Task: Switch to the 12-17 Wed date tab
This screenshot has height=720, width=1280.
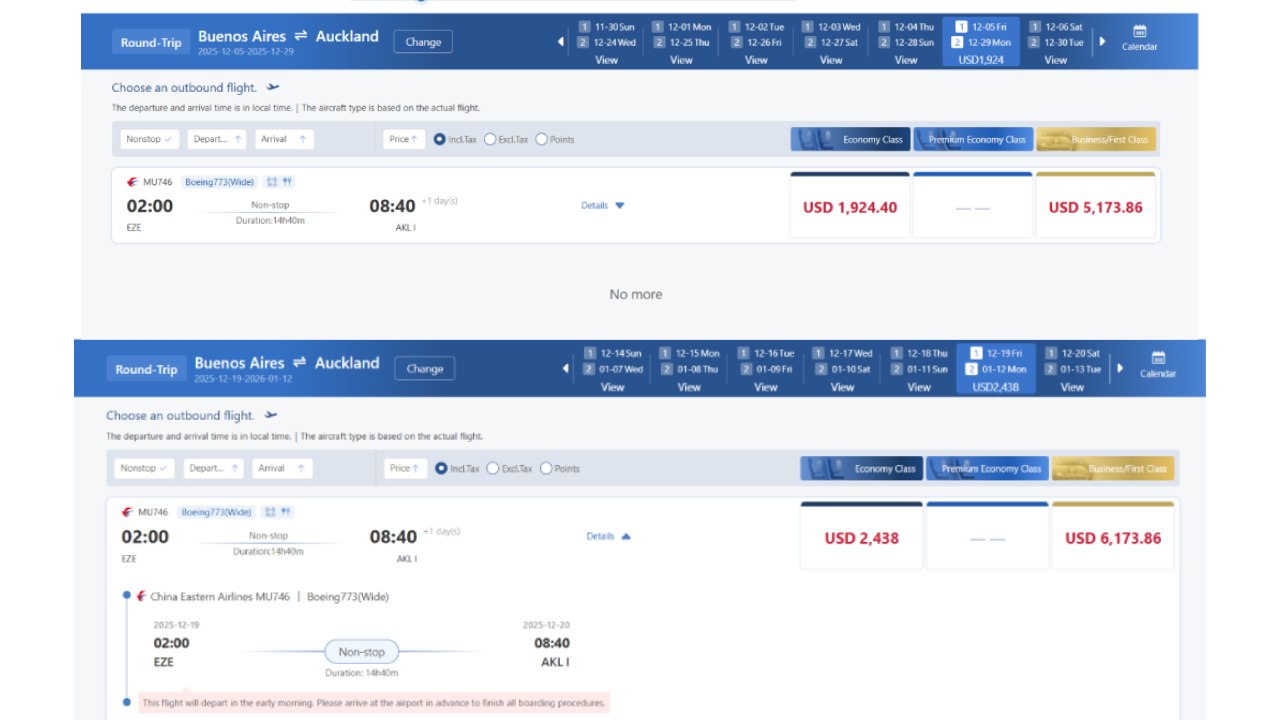Action: point(842,370)
